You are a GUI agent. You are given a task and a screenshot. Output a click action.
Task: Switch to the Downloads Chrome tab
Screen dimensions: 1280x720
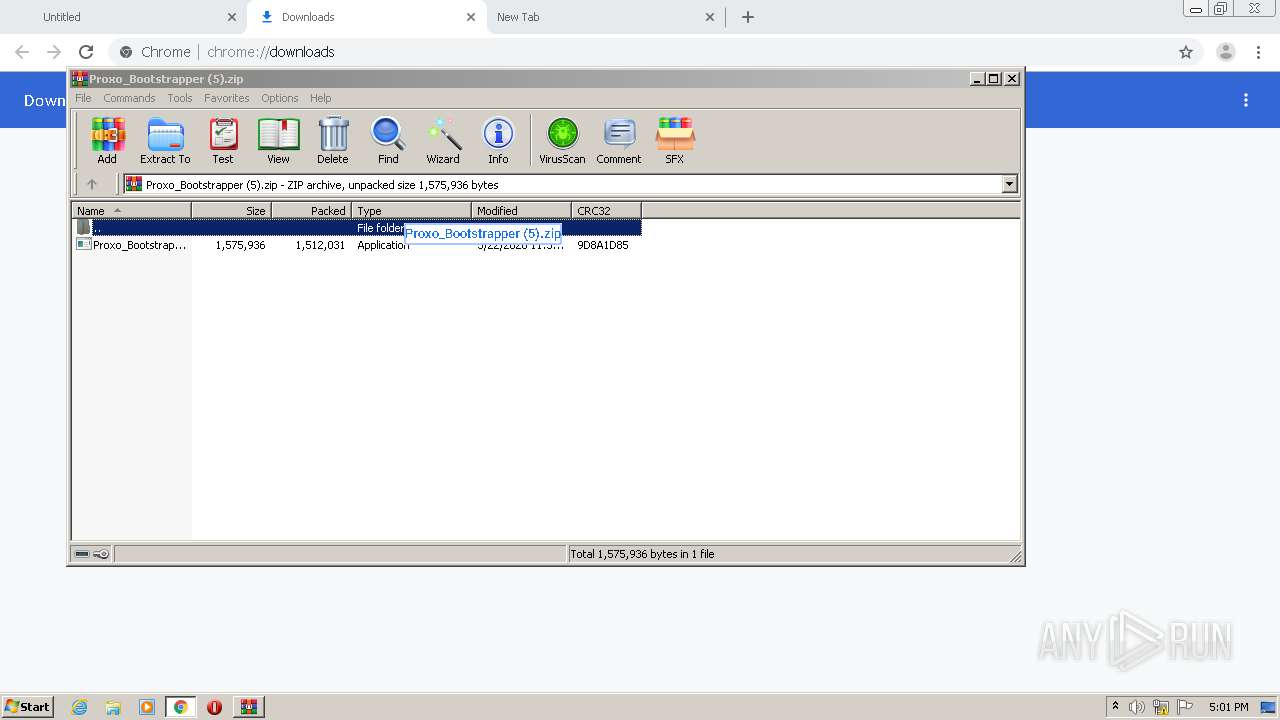(365, 17)
